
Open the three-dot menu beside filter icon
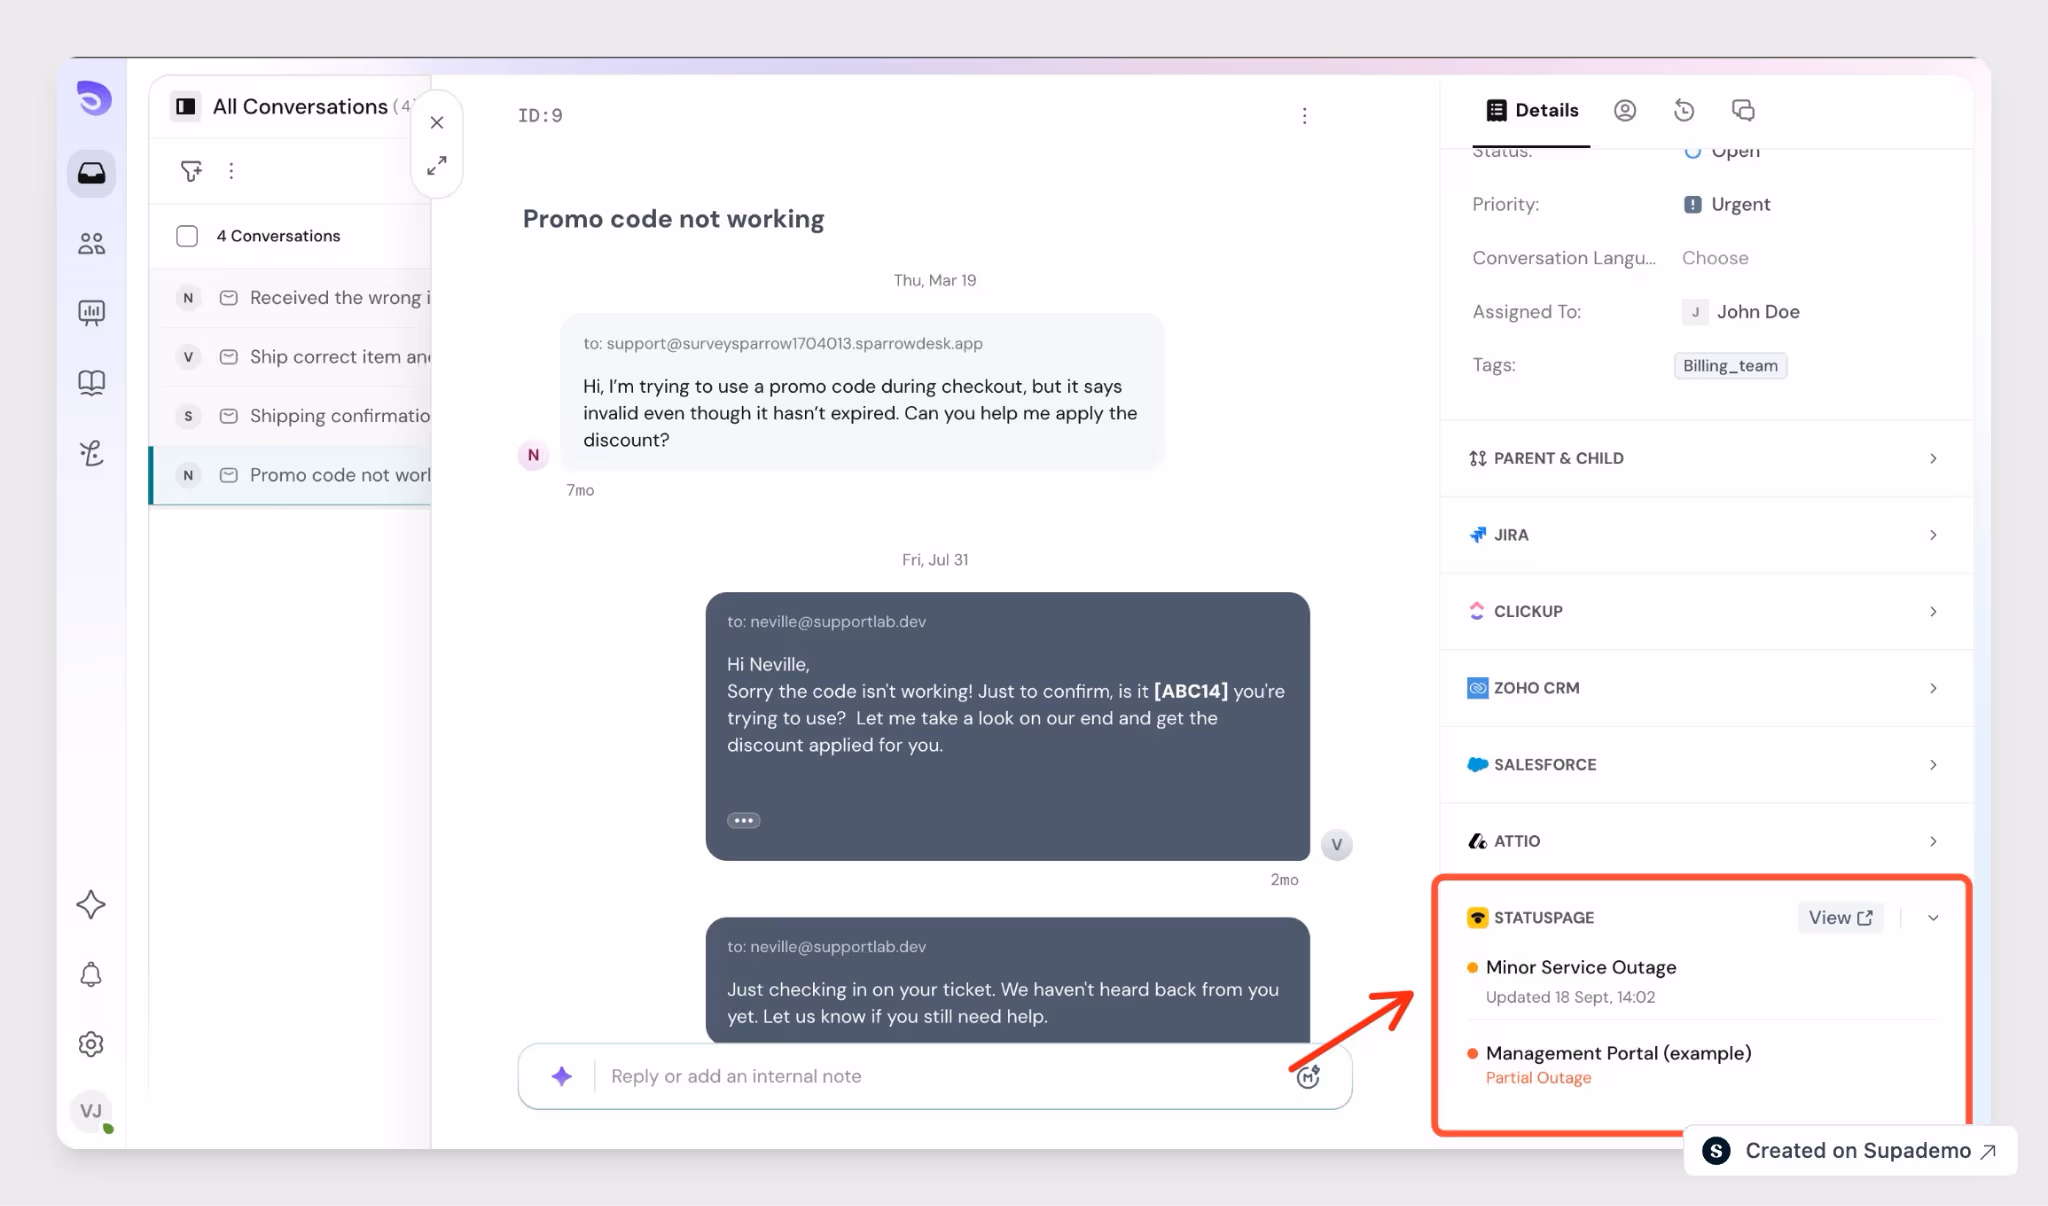click(231, 171)
